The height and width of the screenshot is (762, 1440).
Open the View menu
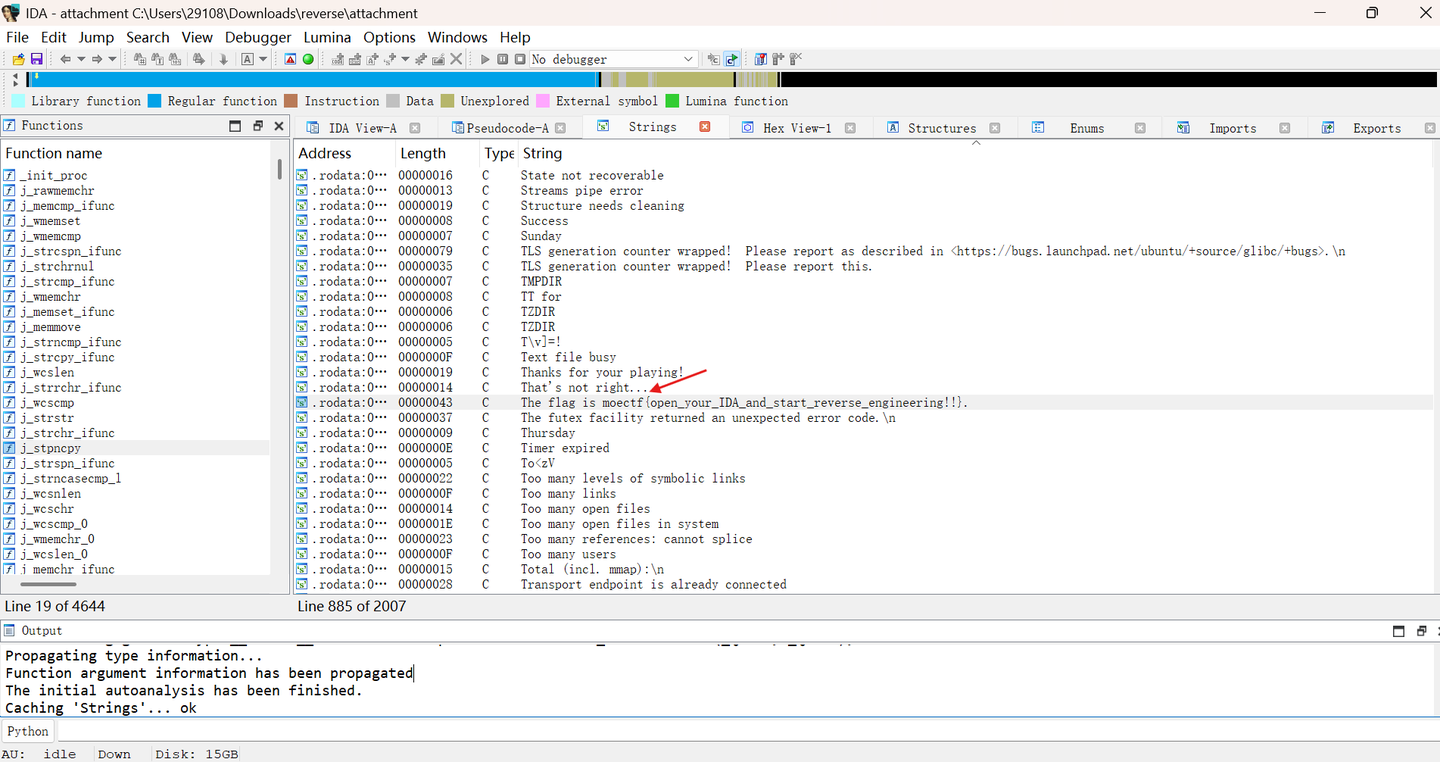click(197, 37)
